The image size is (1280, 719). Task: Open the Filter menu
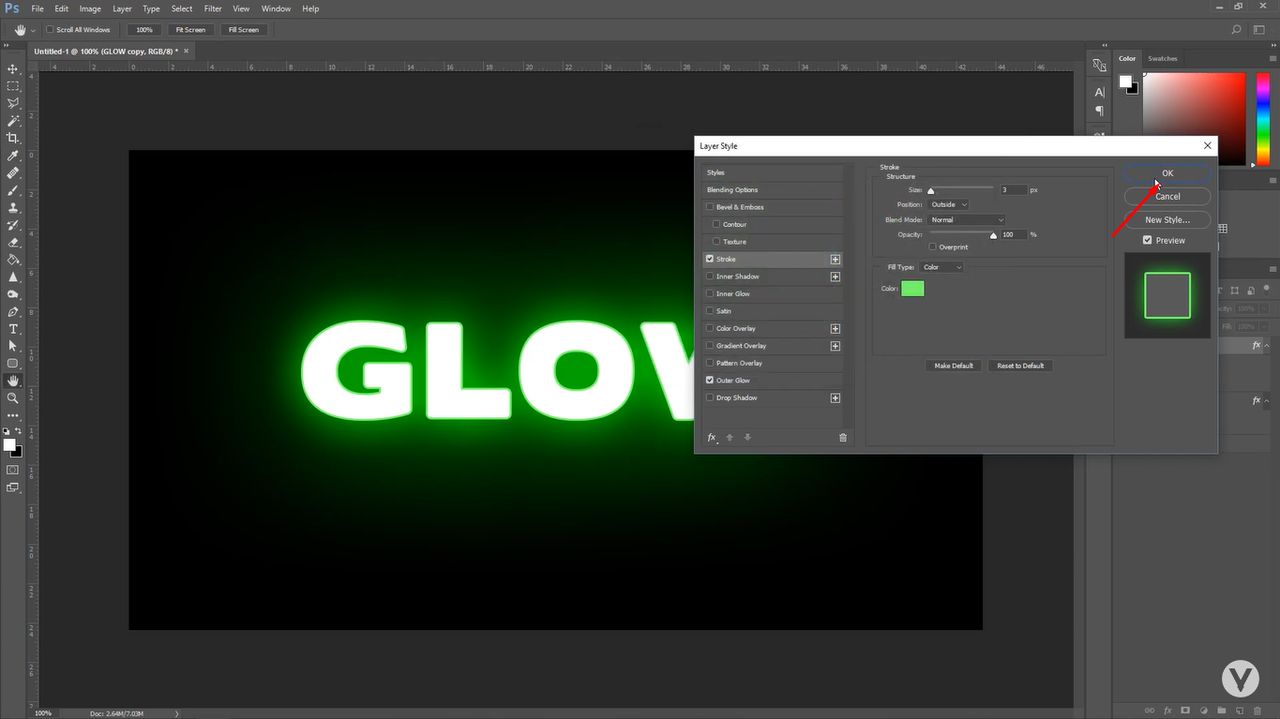213,8
